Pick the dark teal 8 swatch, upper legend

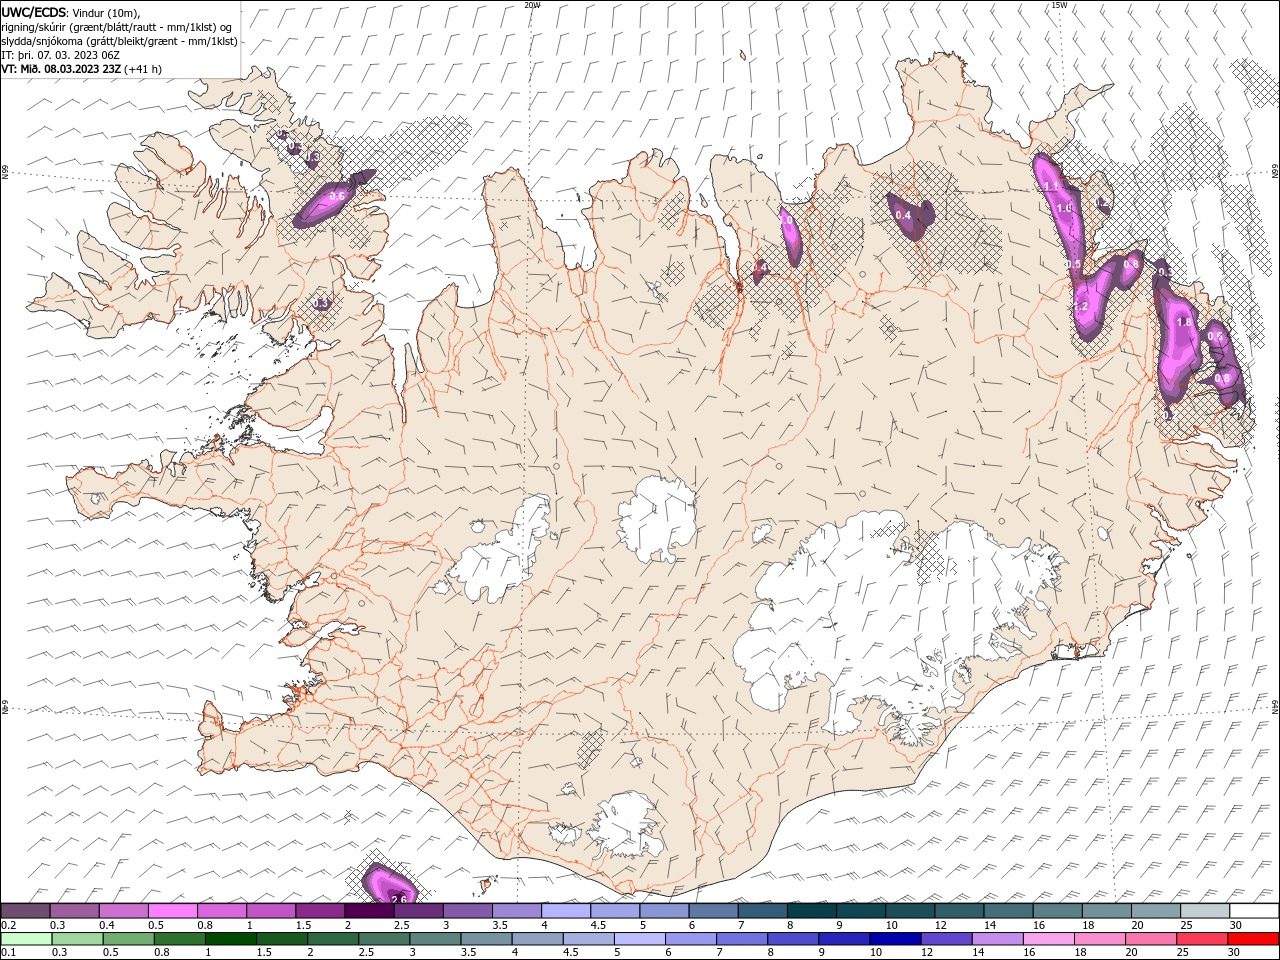812,911
